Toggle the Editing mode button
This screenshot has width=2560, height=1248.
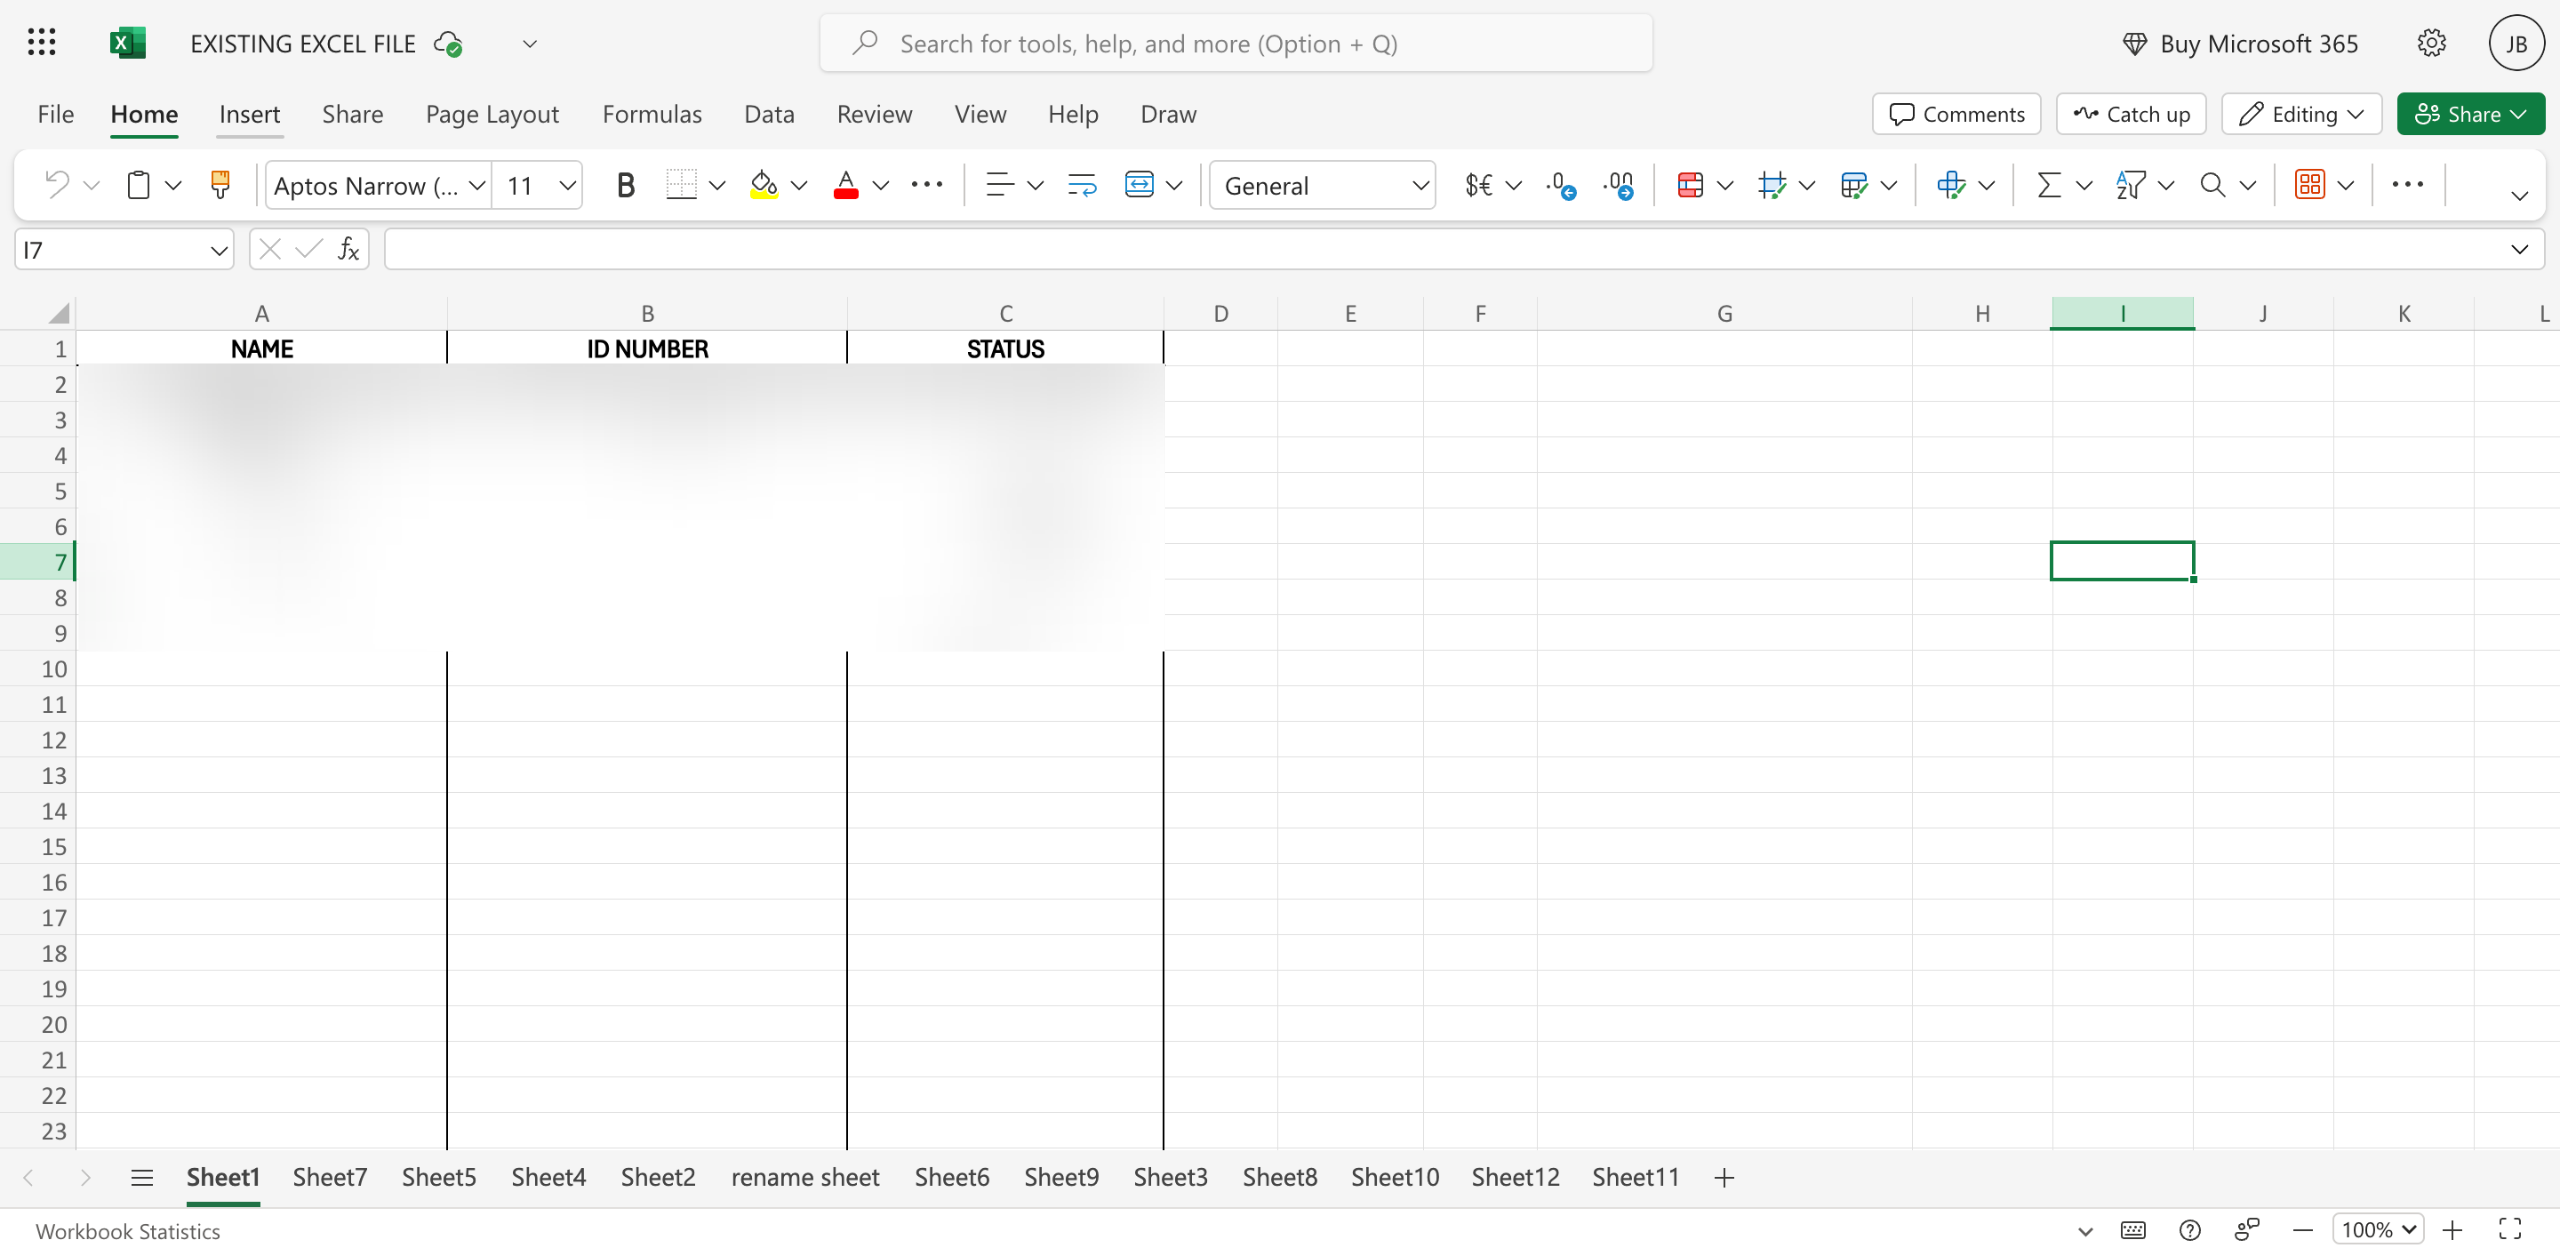click(x=2301, y=114)
